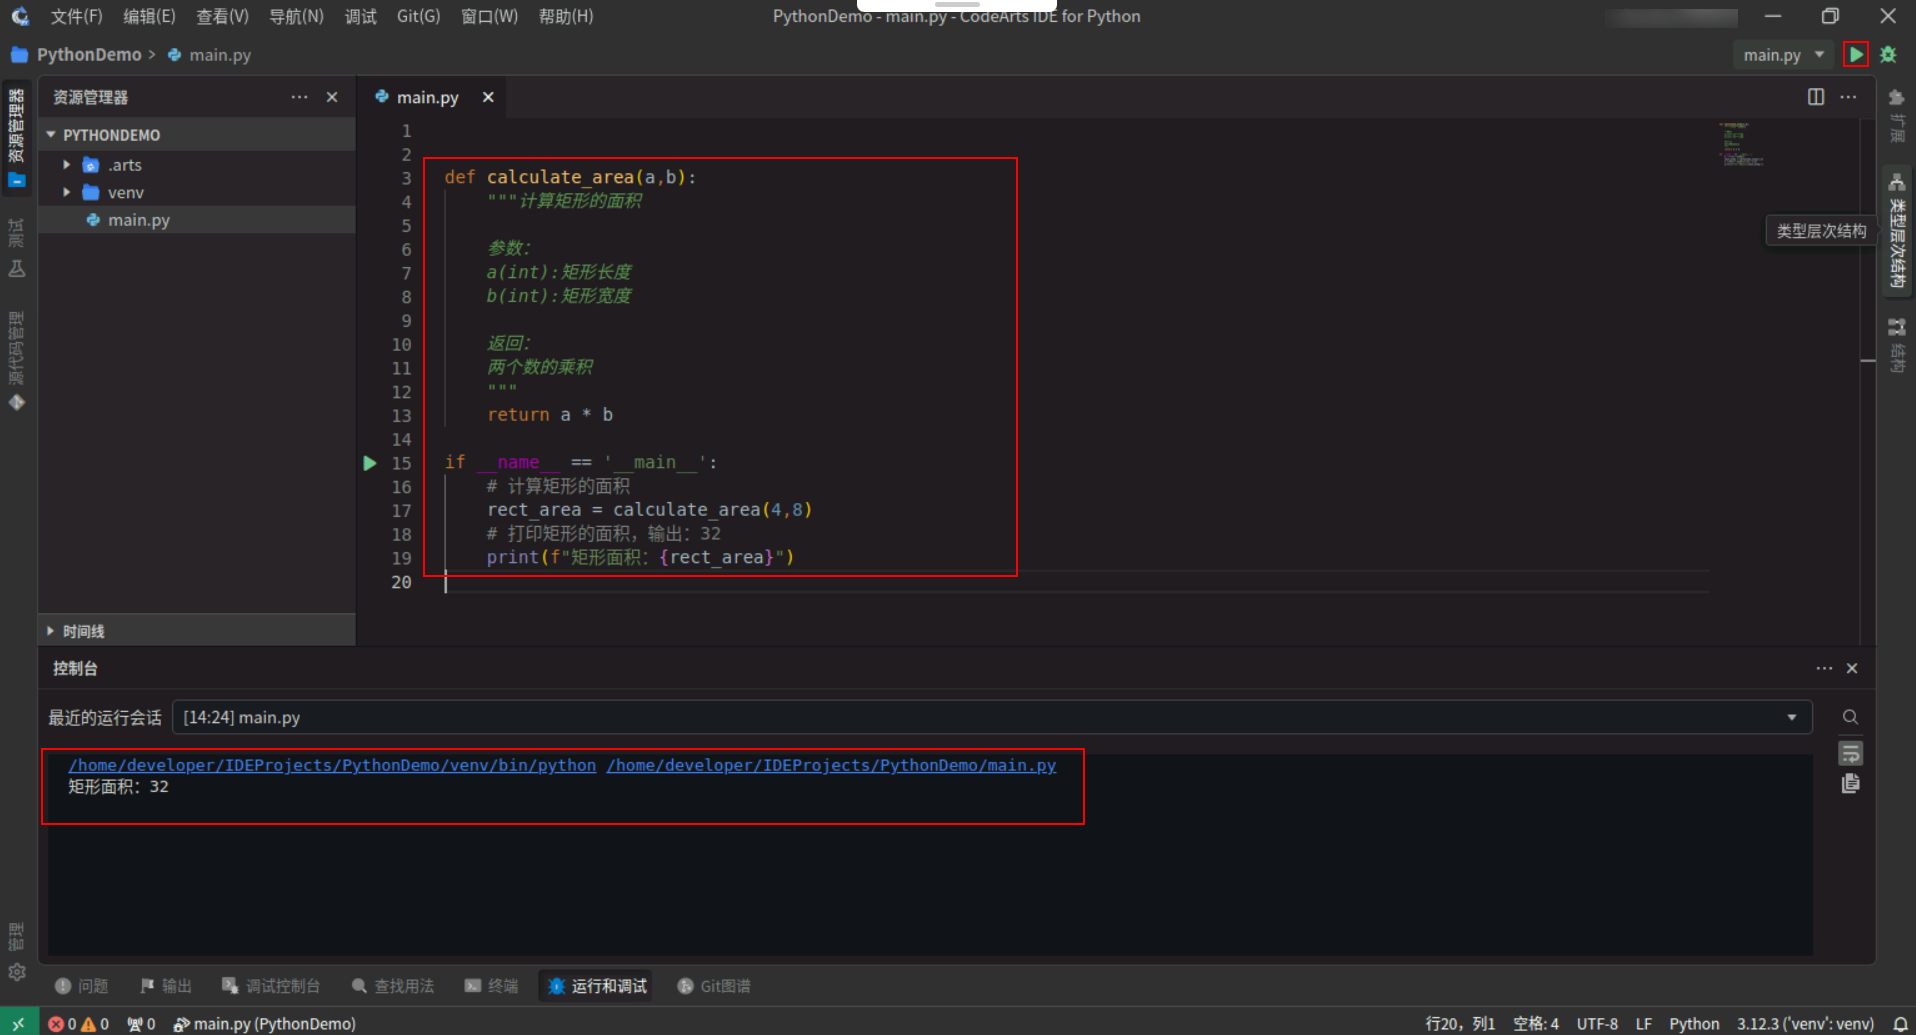Image resolution: width=1916 pixels, height=1035 pixels.
Task: Click the code minimap in the editor
Action: coord(1740,144)
